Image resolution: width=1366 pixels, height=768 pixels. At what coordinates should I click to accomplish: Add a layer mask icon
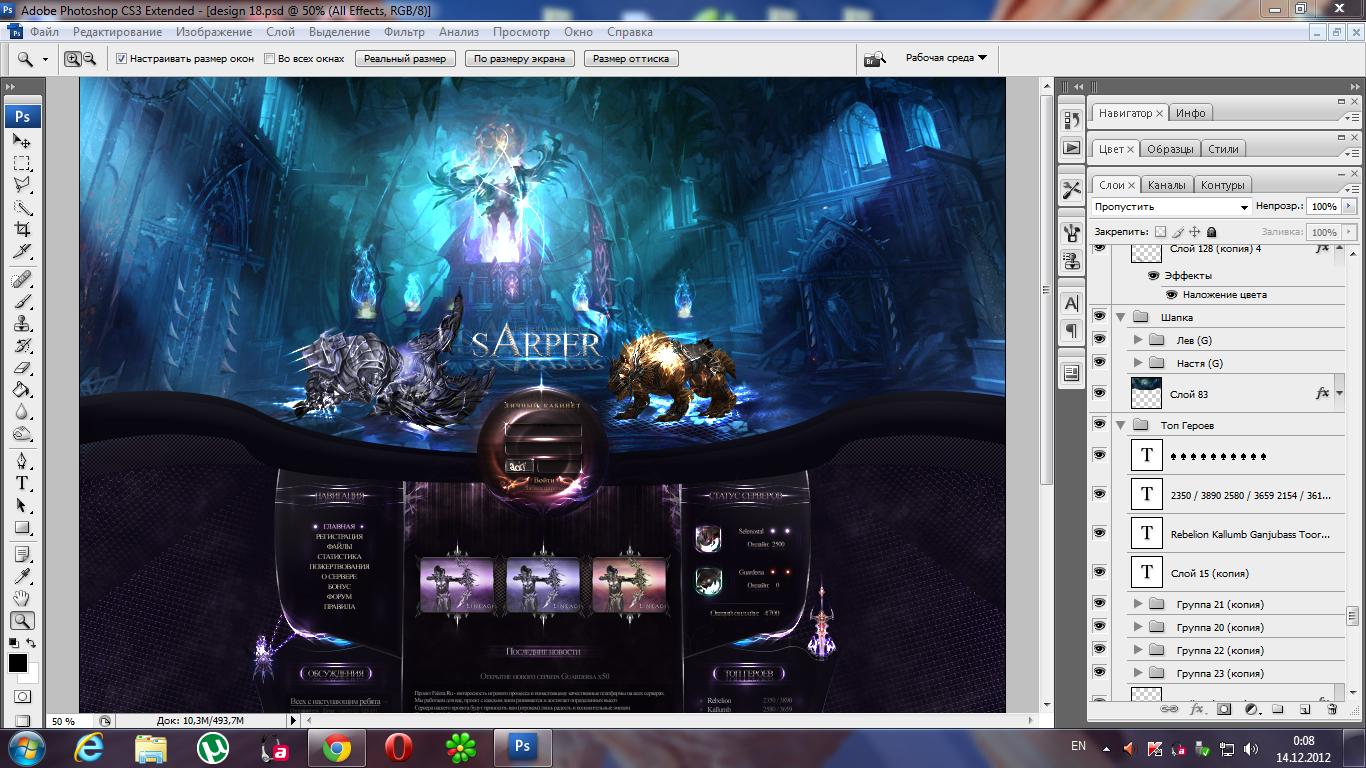(x=1223, y=709)
